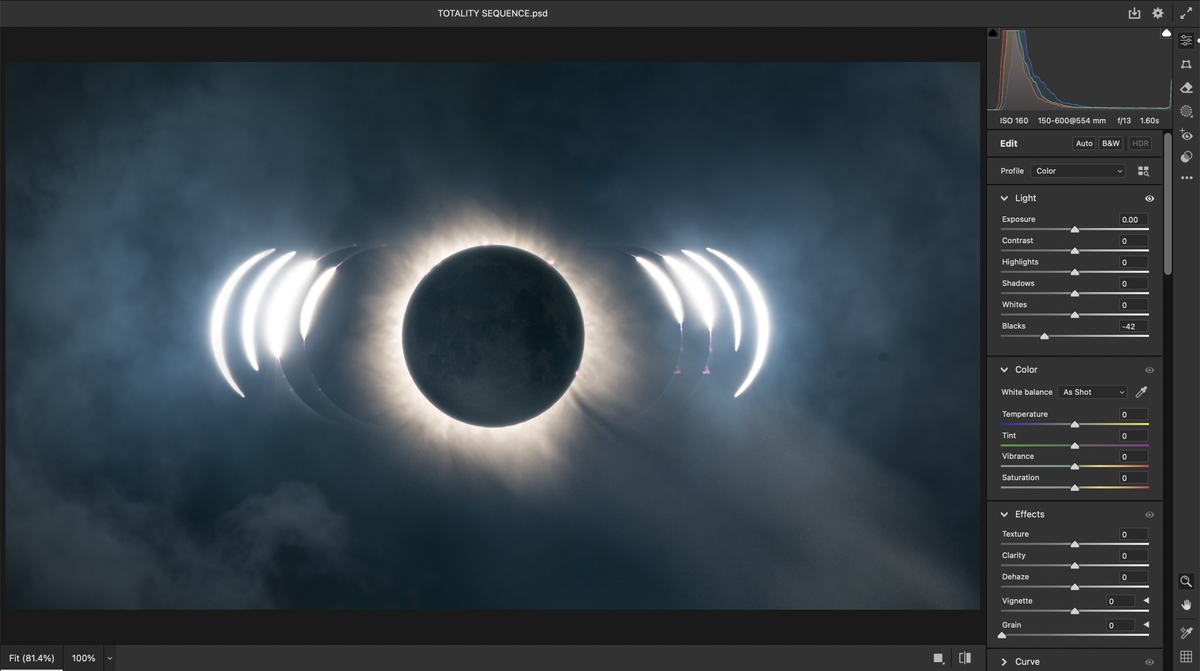Click the TOTALITY SEQUENCE.psd title
Image resolution: width=1200 pixels, height=671 pixels.
point(493,13)
